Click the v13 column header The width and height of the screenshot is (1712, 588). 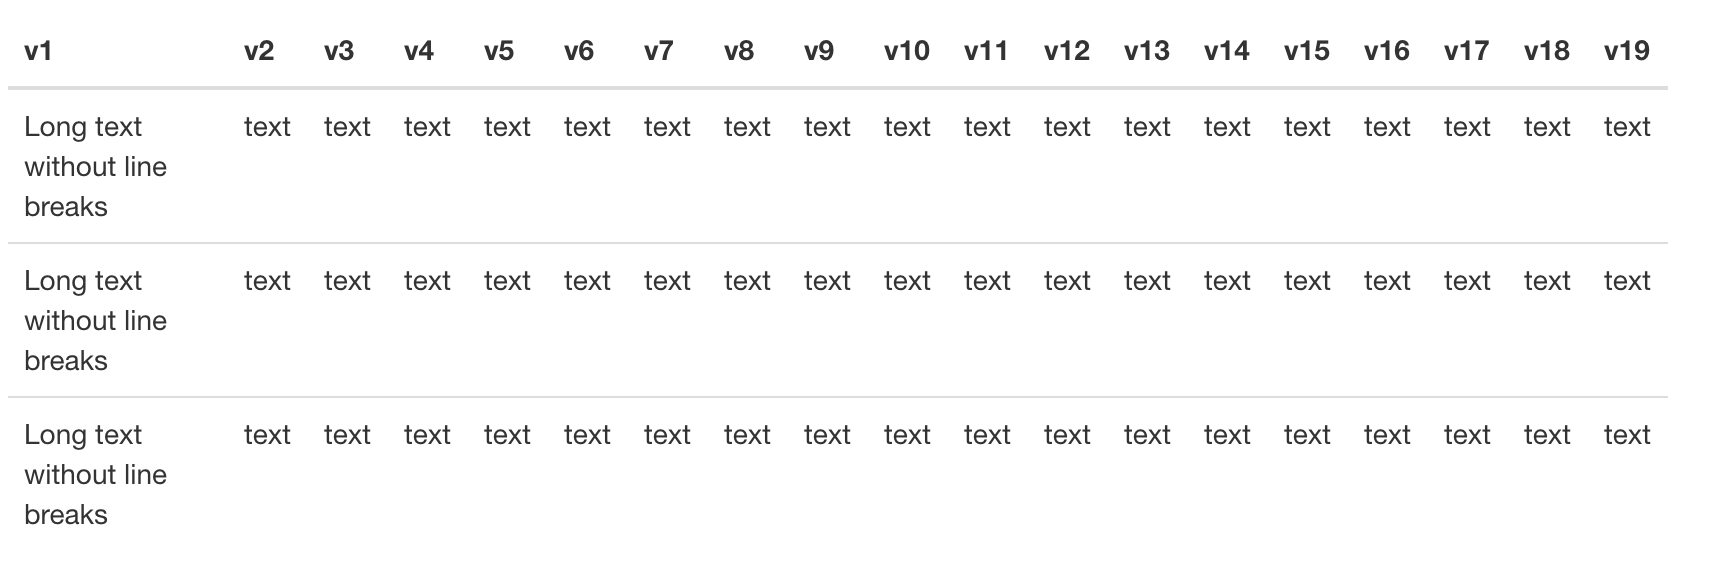(1147, 51)
